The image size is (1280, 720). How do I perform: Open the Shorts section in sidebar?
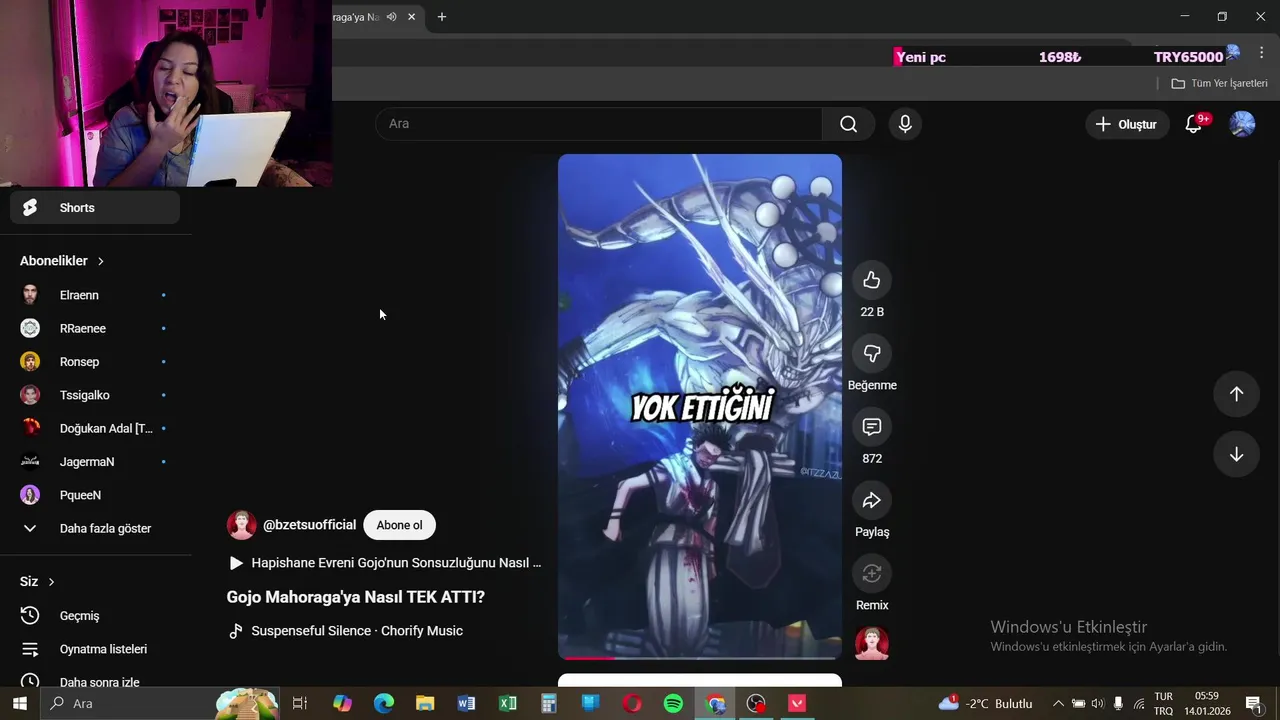pos(95,208)
